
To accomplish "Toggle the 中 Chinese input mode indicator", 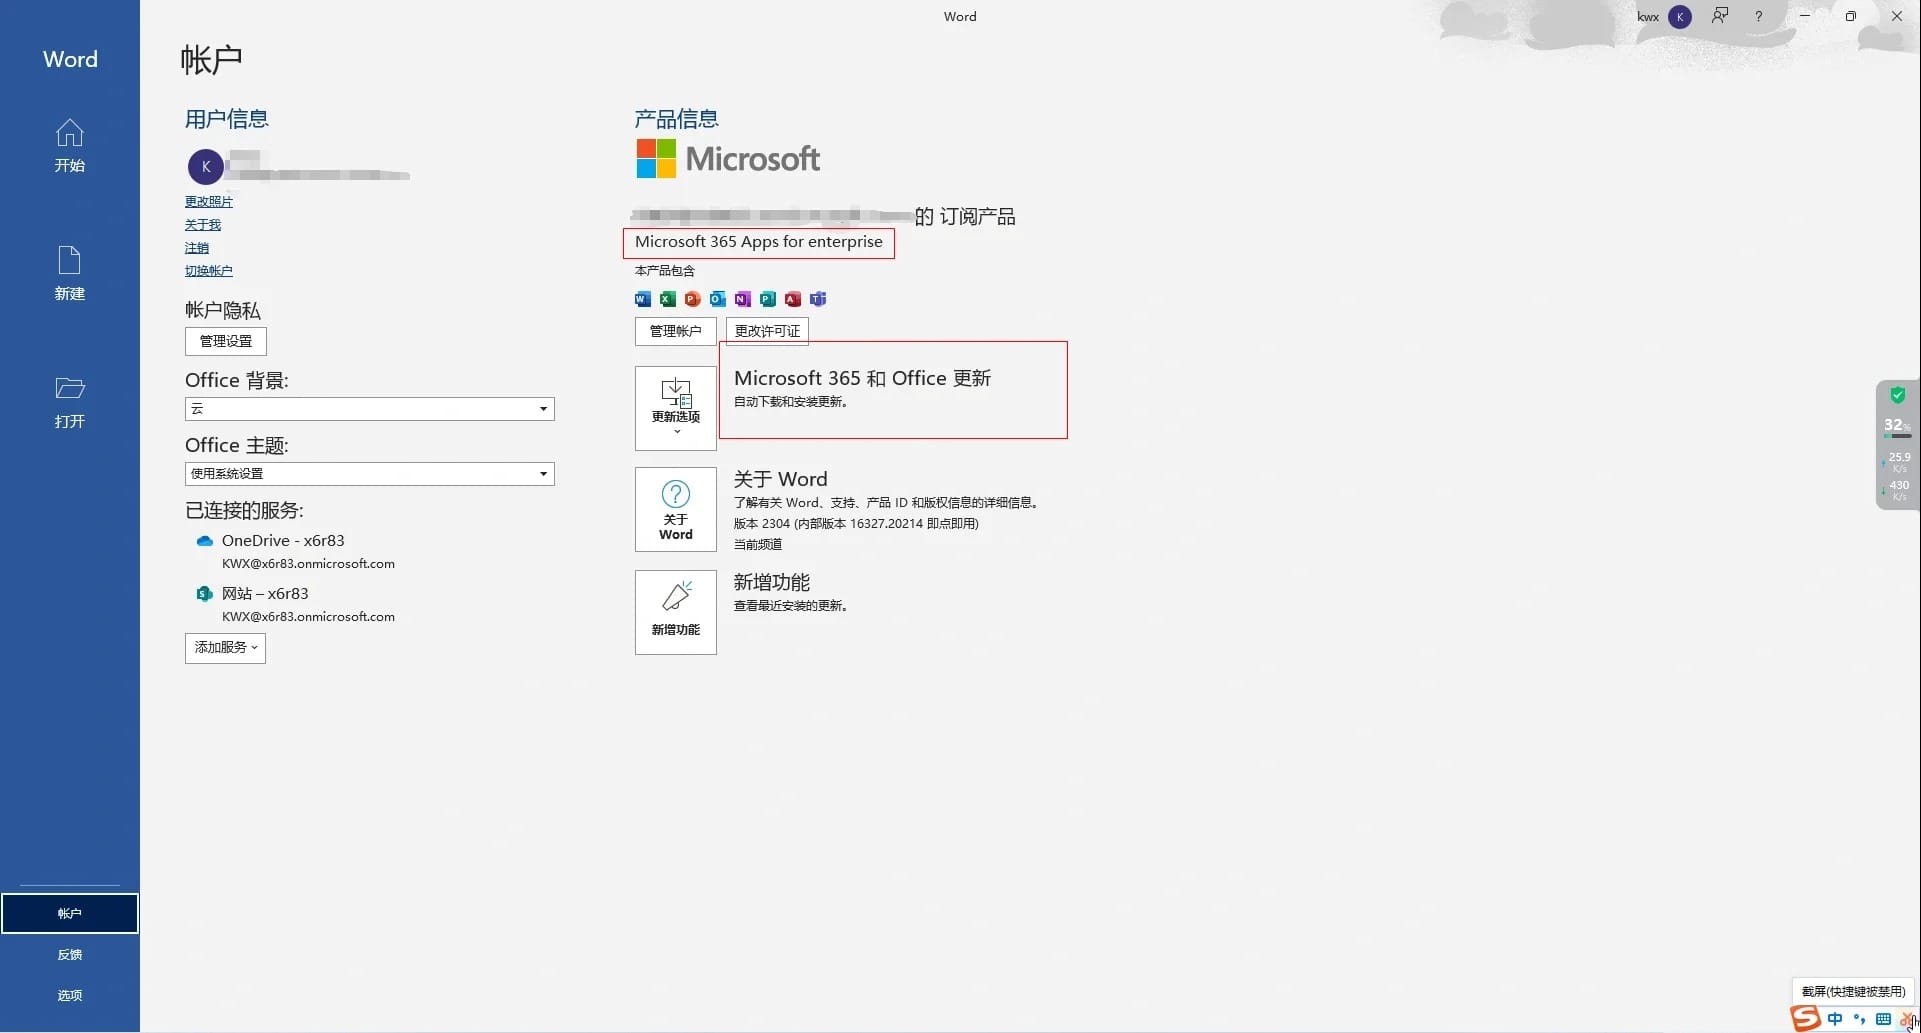I will (1835, 1019).
